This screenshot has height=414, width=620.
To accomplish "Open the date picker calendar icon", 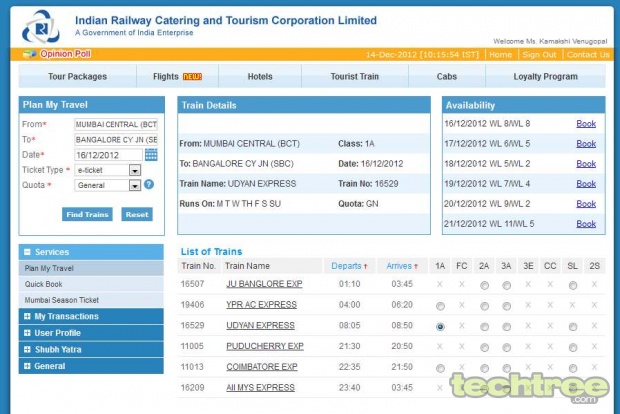I will tap(151, 155).
